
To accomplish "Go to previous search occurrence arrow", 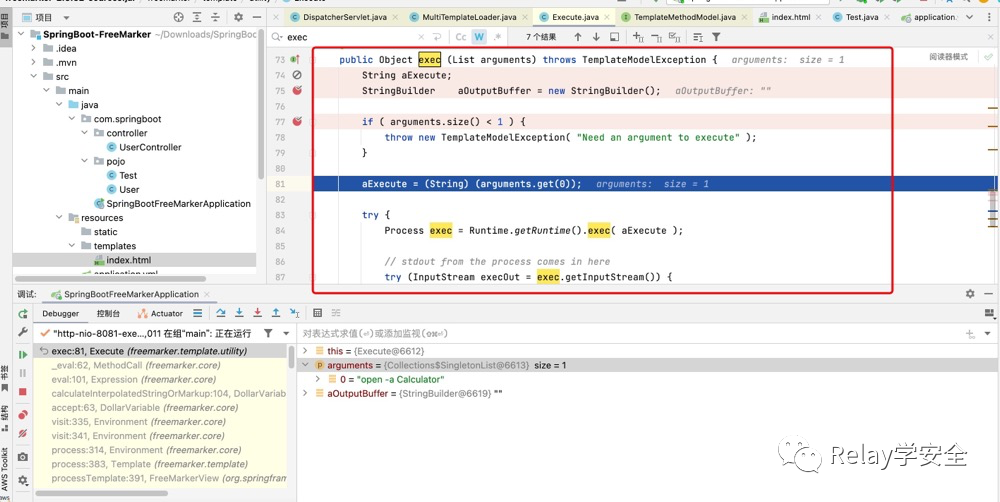I will click(x=578, y=37).
